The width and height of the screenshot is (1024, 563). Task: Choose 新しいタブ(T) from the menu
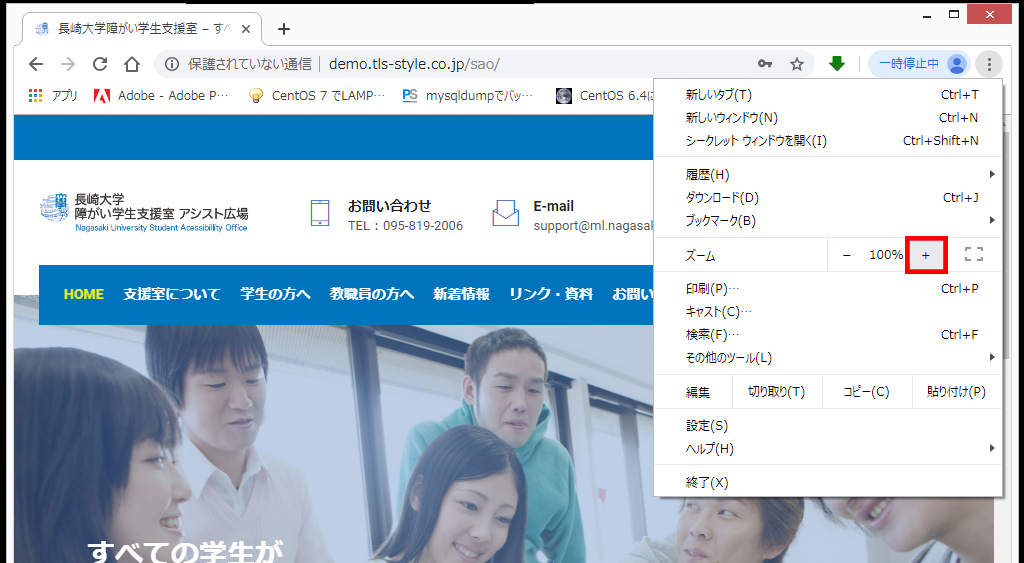(x=827, y=95)
